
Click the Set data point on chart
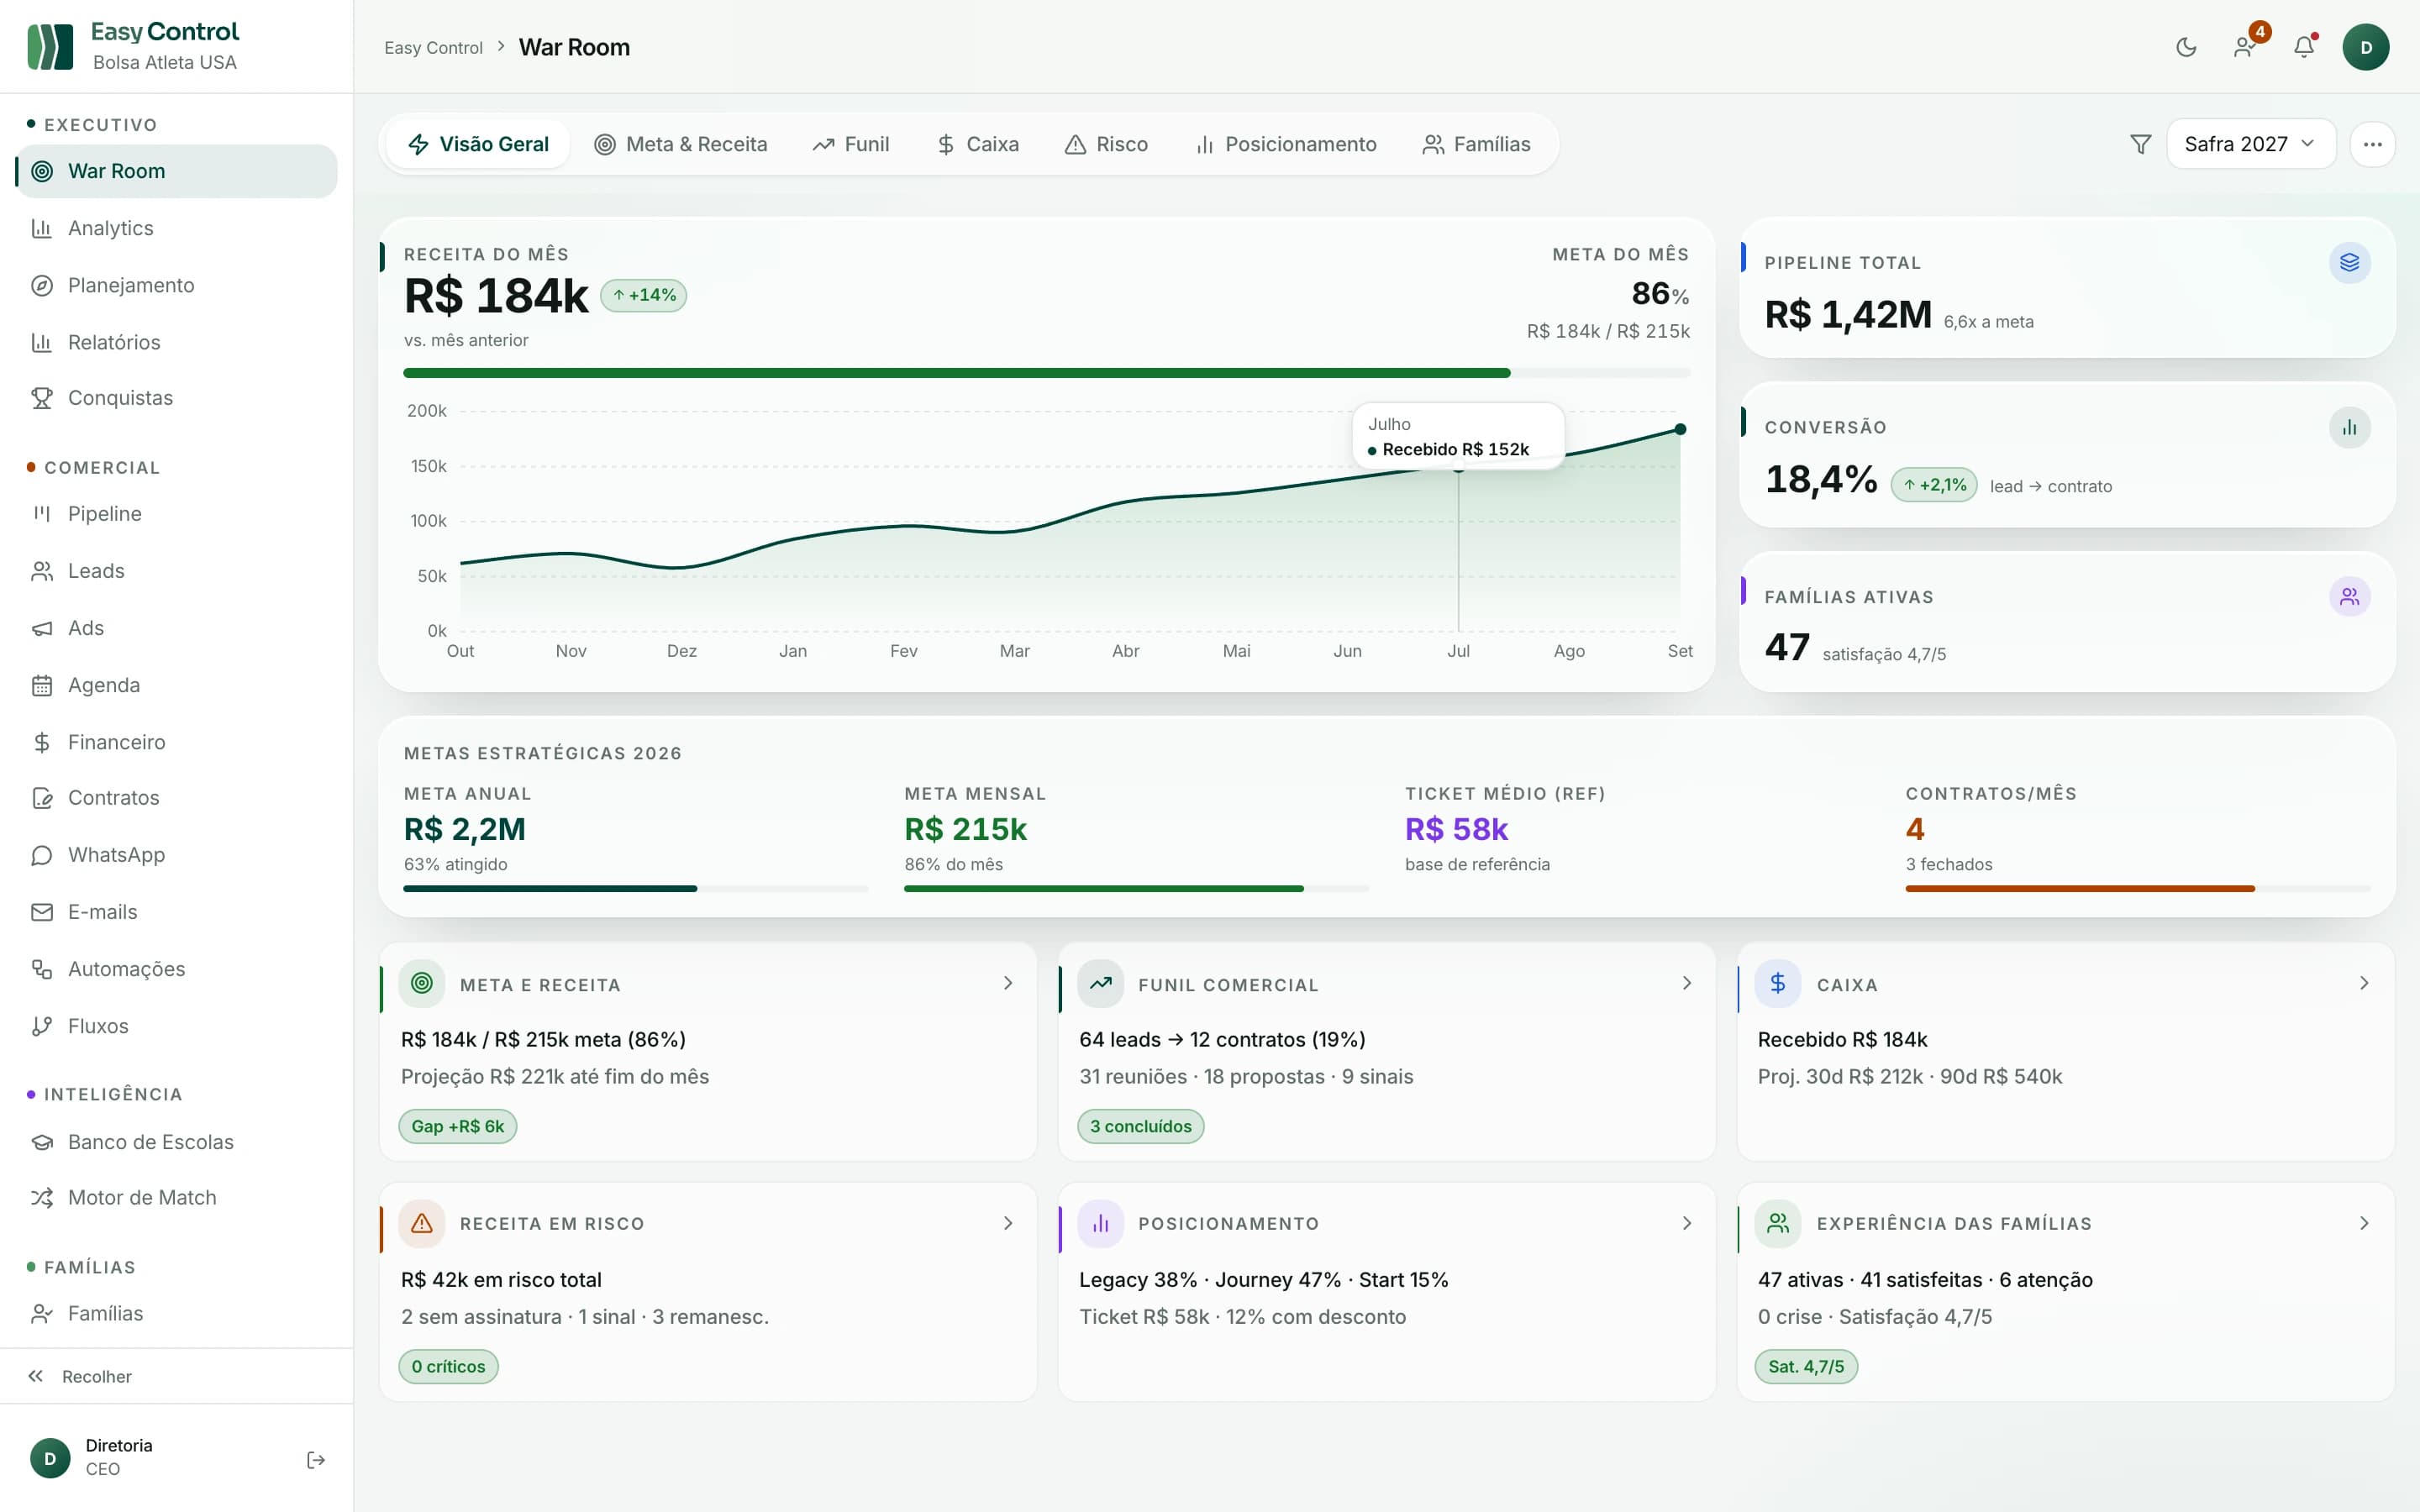tap(1680, 429)
